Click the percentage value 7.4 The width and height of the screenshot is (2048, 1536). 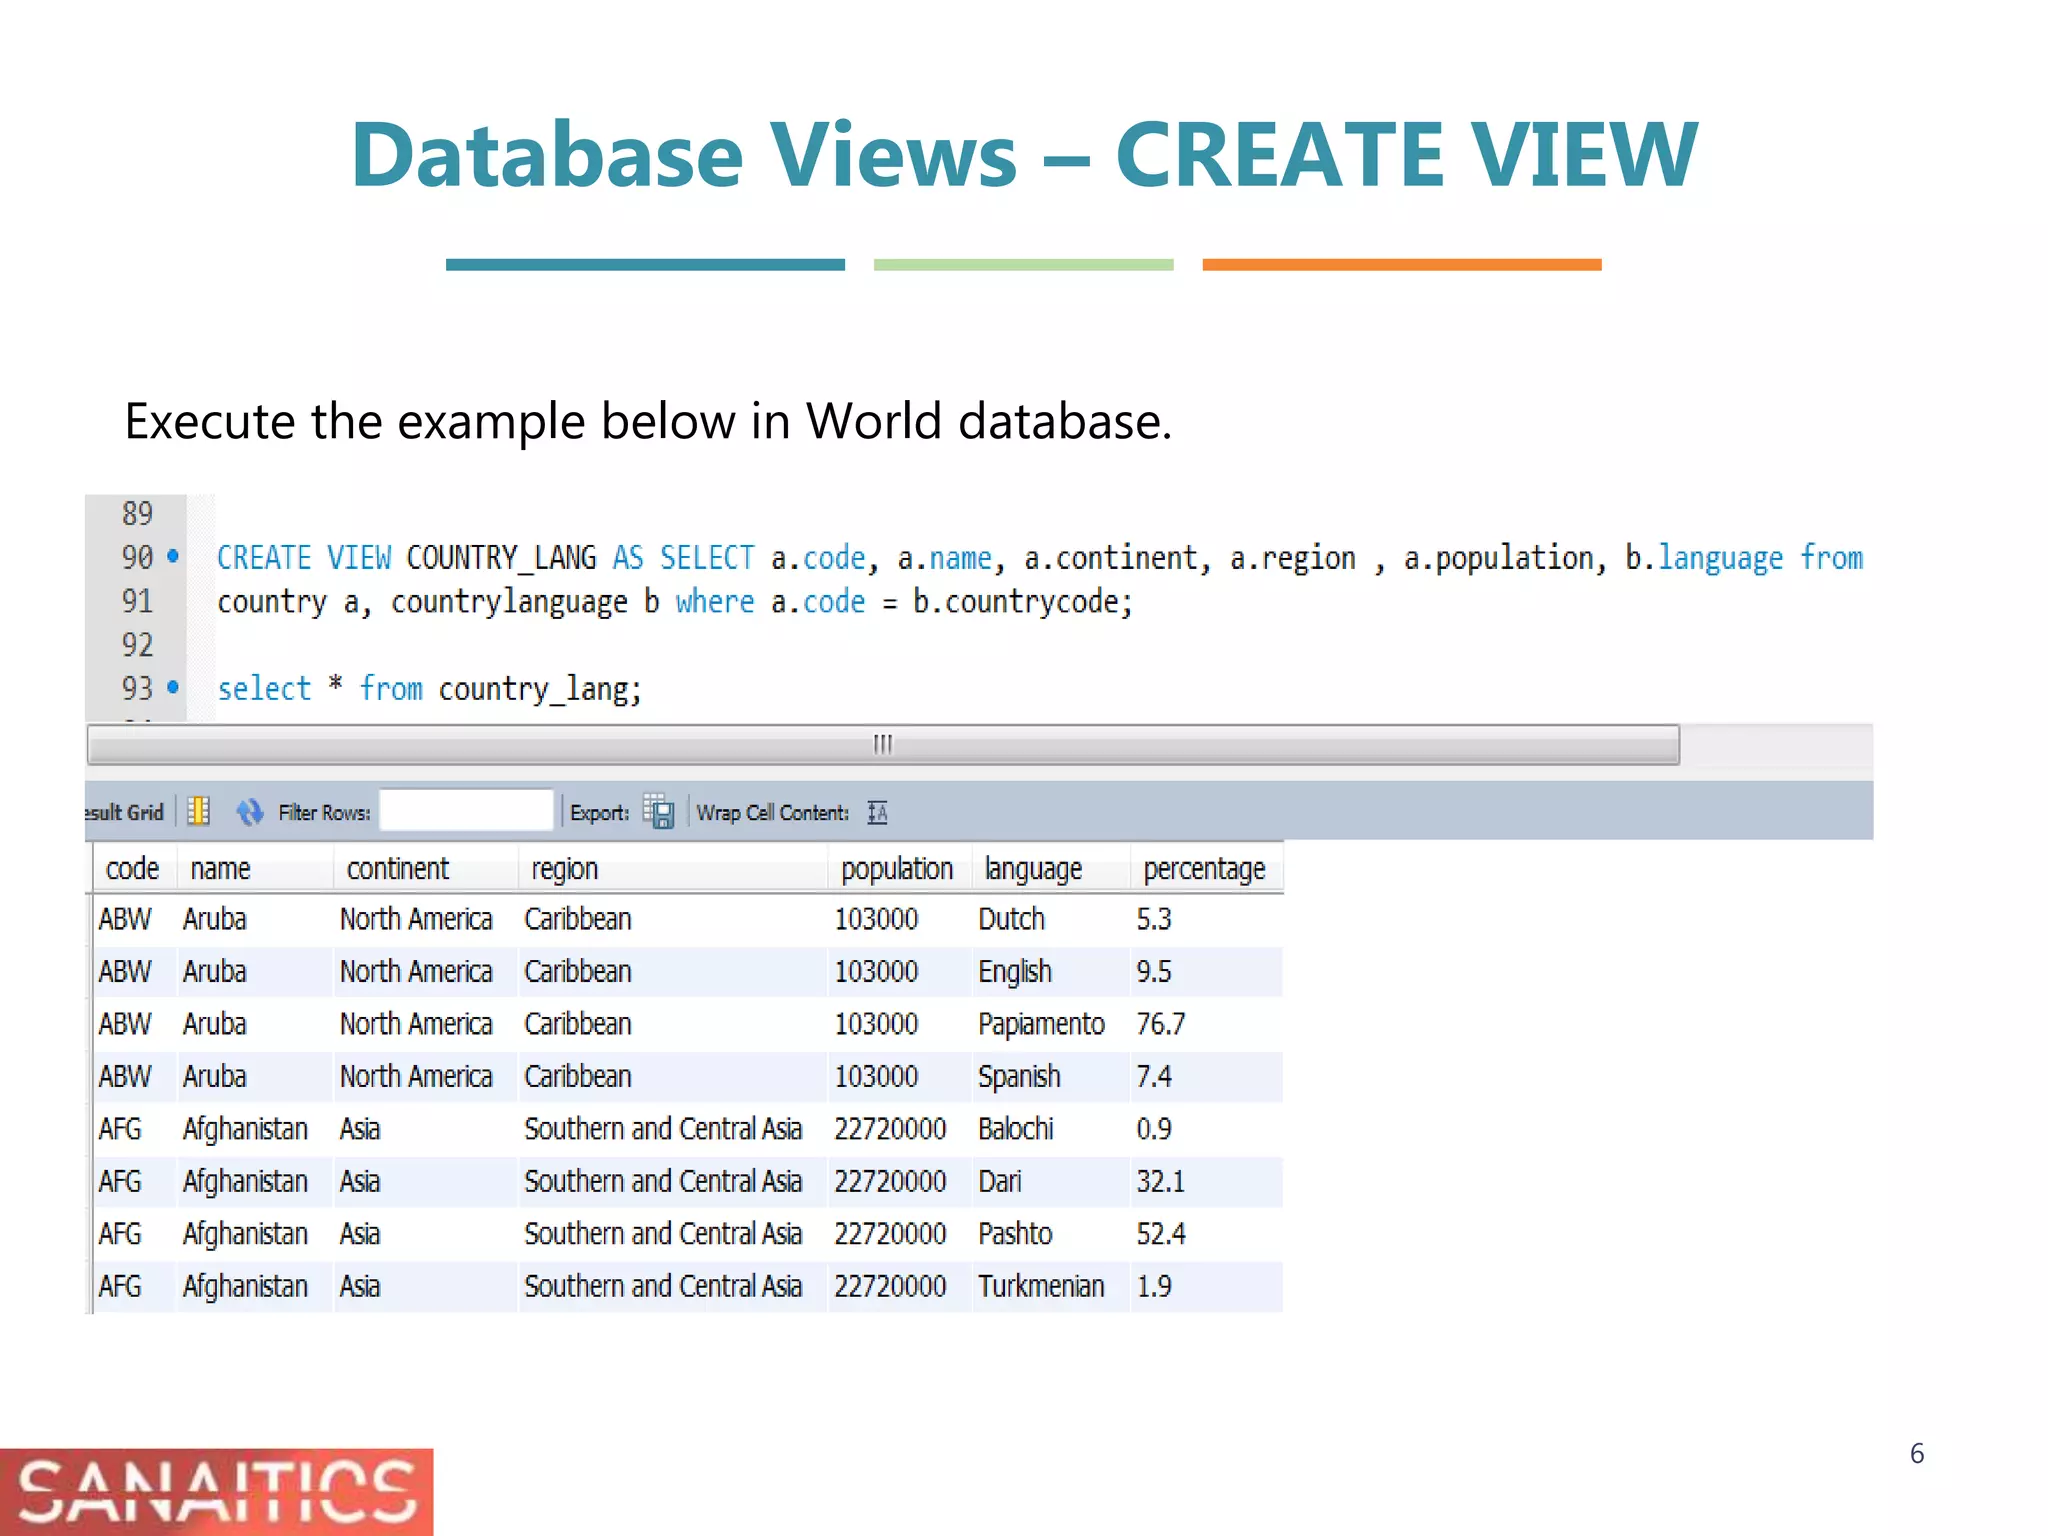[1153, 1076]
